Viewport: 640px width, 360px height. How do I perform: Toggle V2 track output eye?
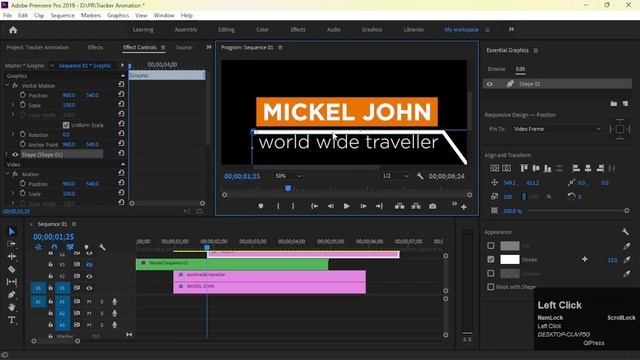point(89,276)
